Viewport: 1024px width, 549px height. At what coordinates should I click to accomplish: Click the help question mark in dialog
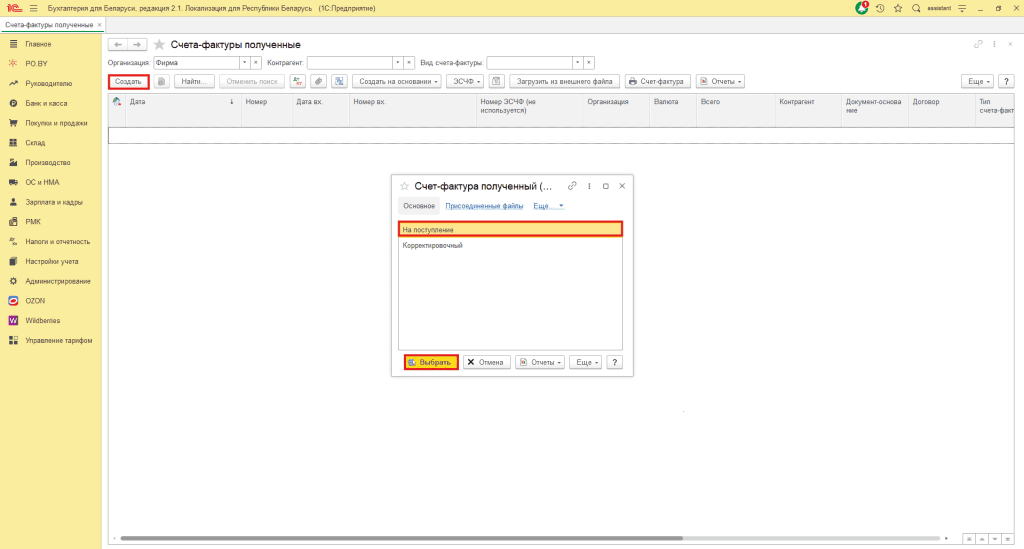point(615,362)
